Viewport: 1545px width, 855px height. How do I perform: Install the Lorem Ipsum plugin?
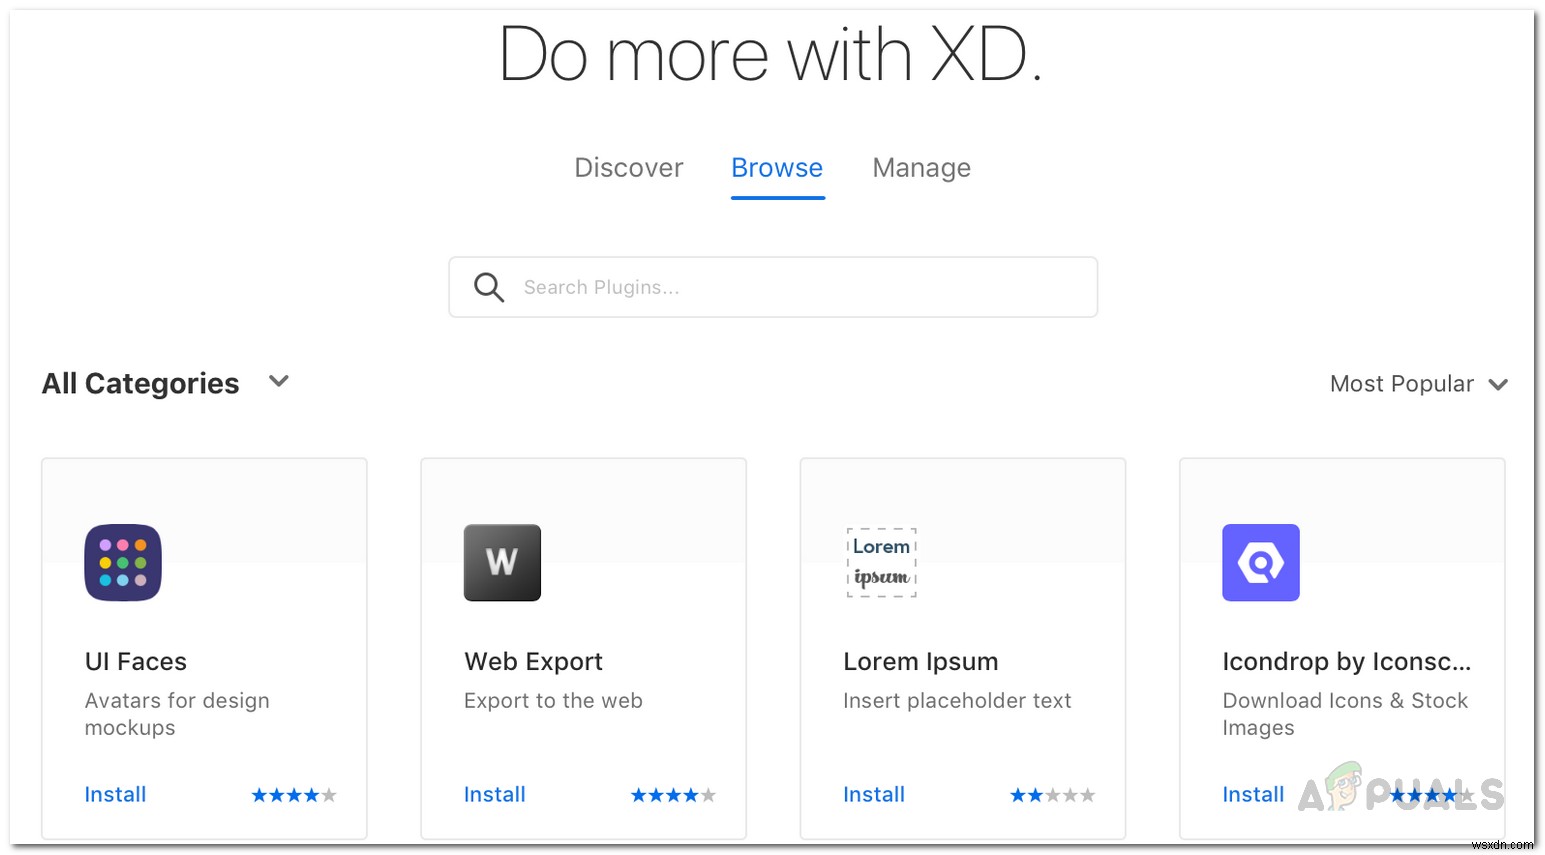pos(874,794)
